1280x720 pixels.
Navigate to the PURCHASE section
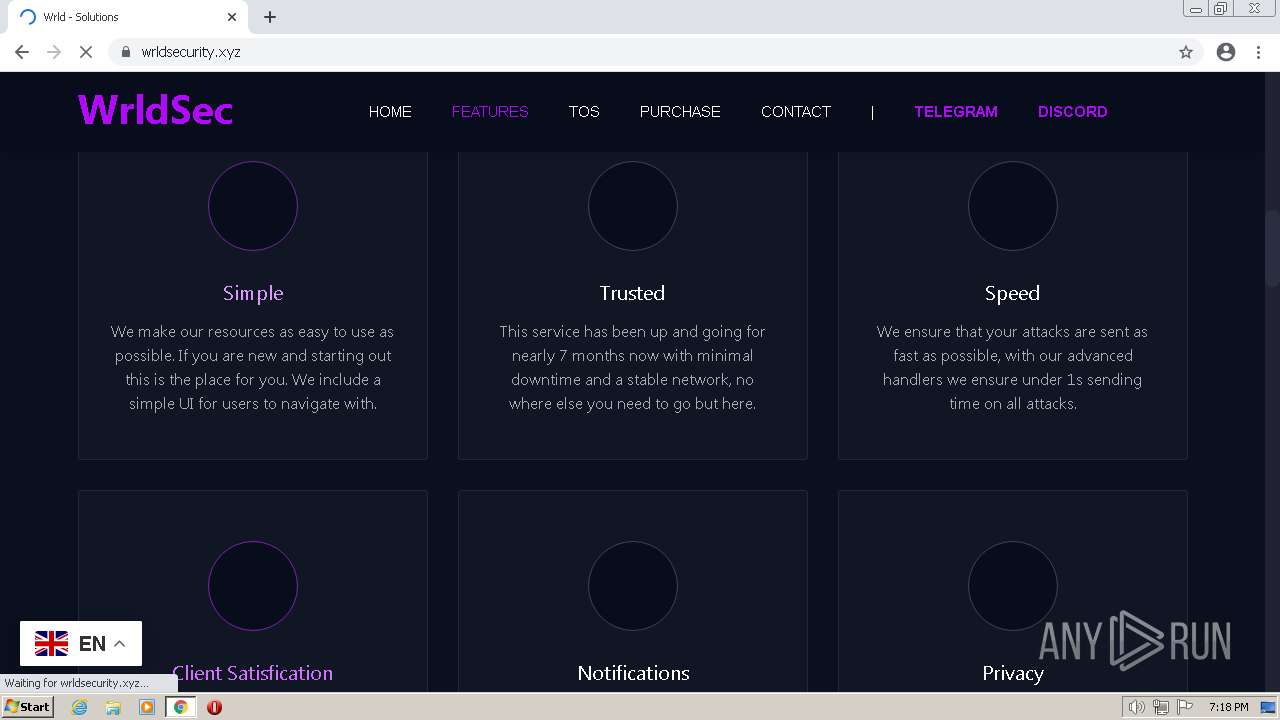point(680,112)
